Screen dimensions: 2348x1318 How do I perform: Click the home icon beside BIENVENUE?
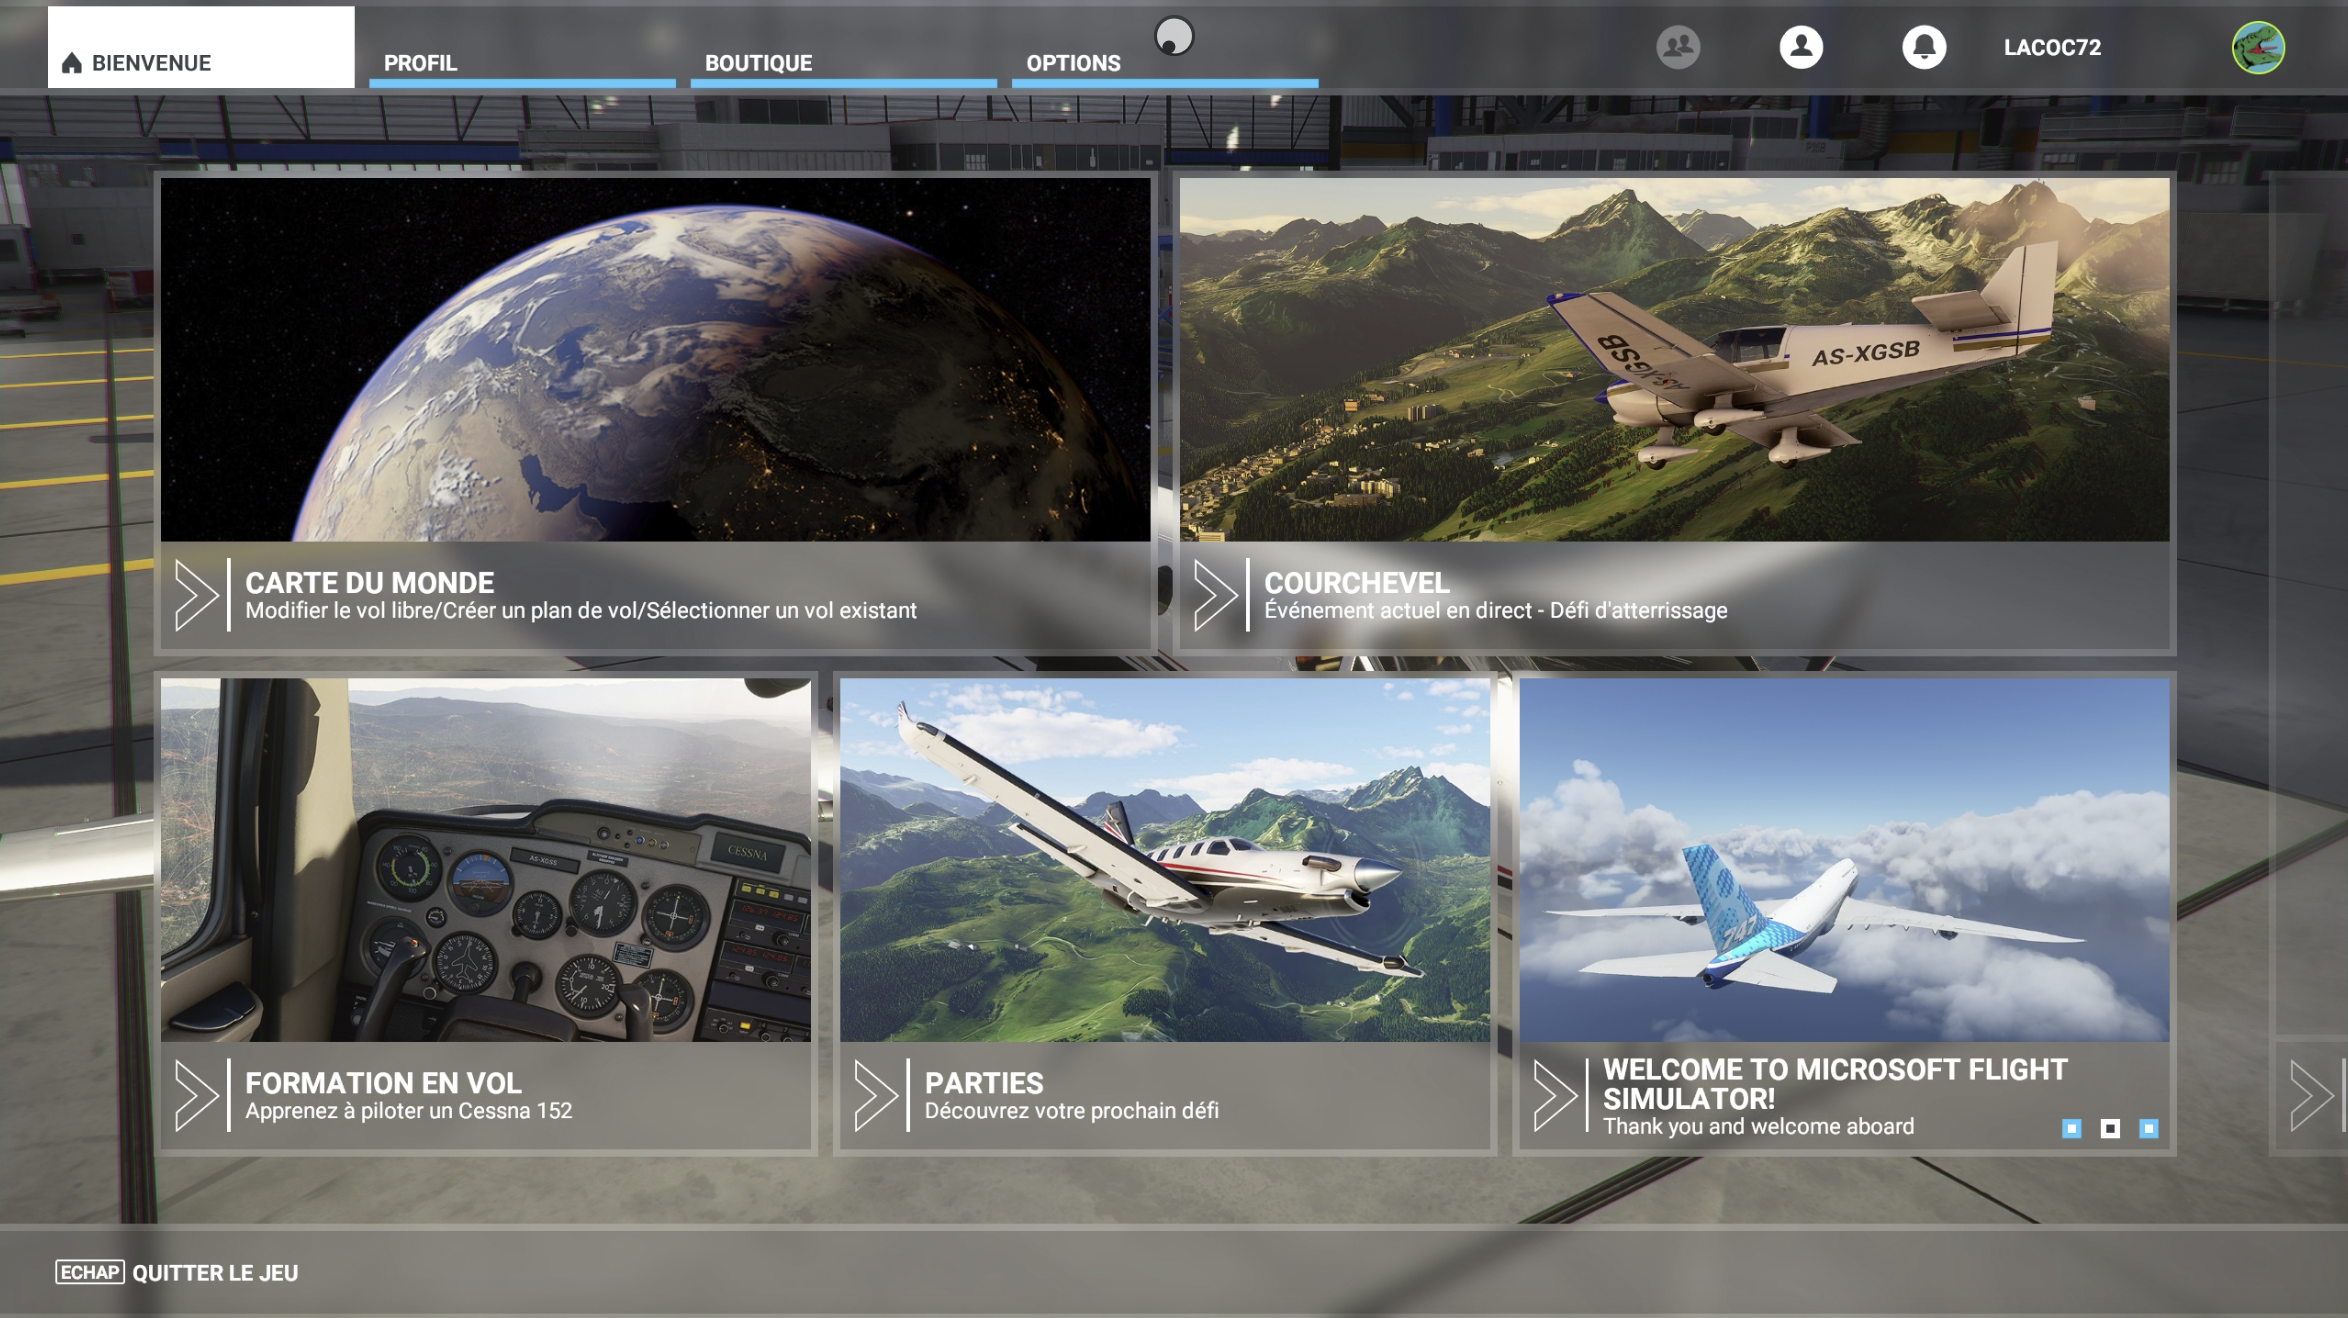click(71, 63)
